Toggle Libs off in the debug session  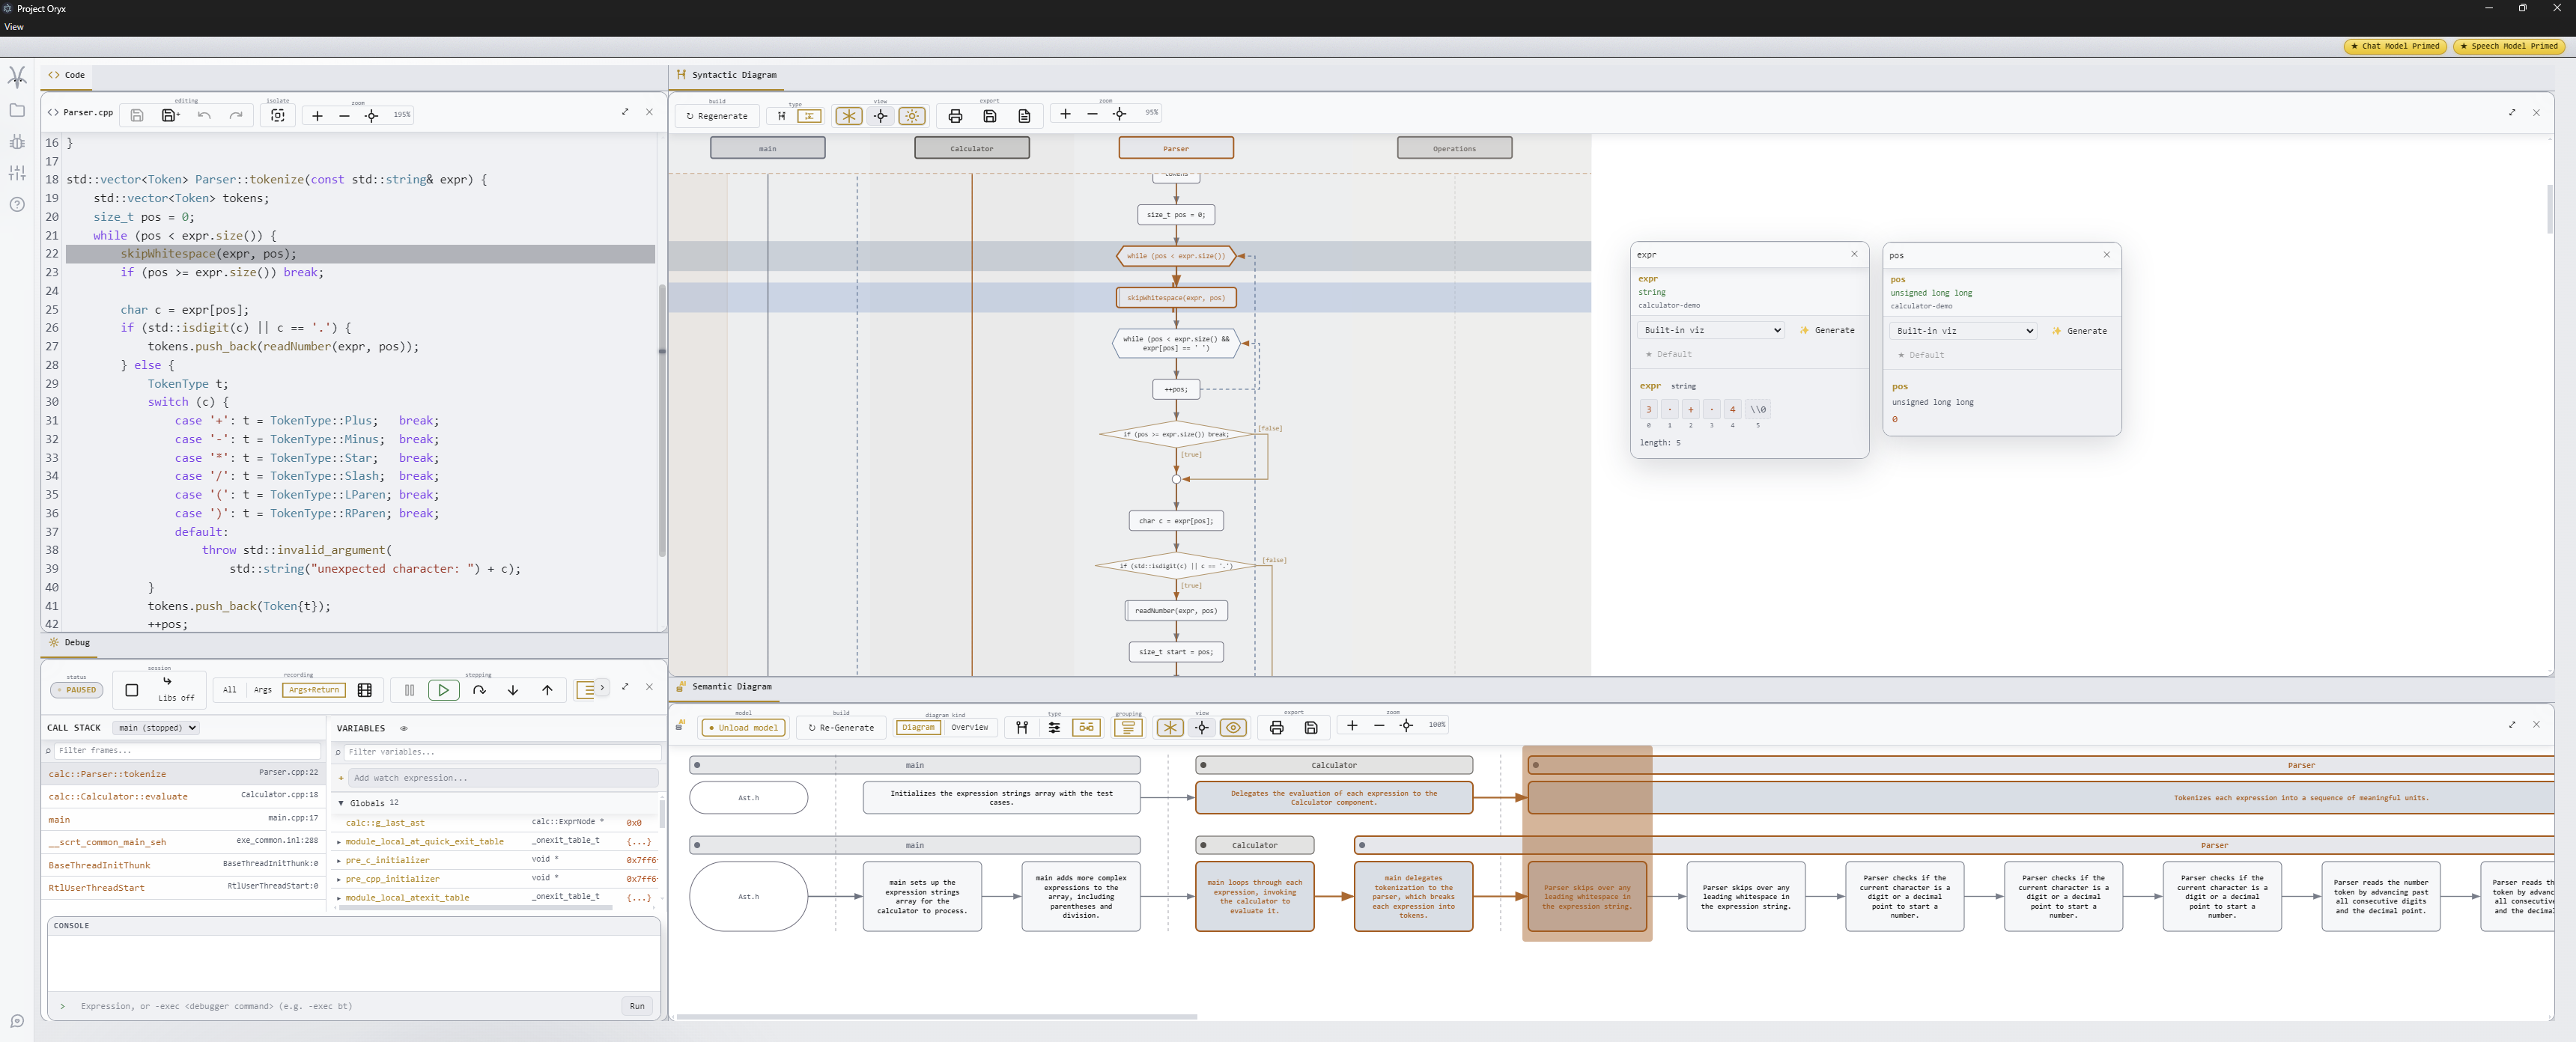pos(175,690)
